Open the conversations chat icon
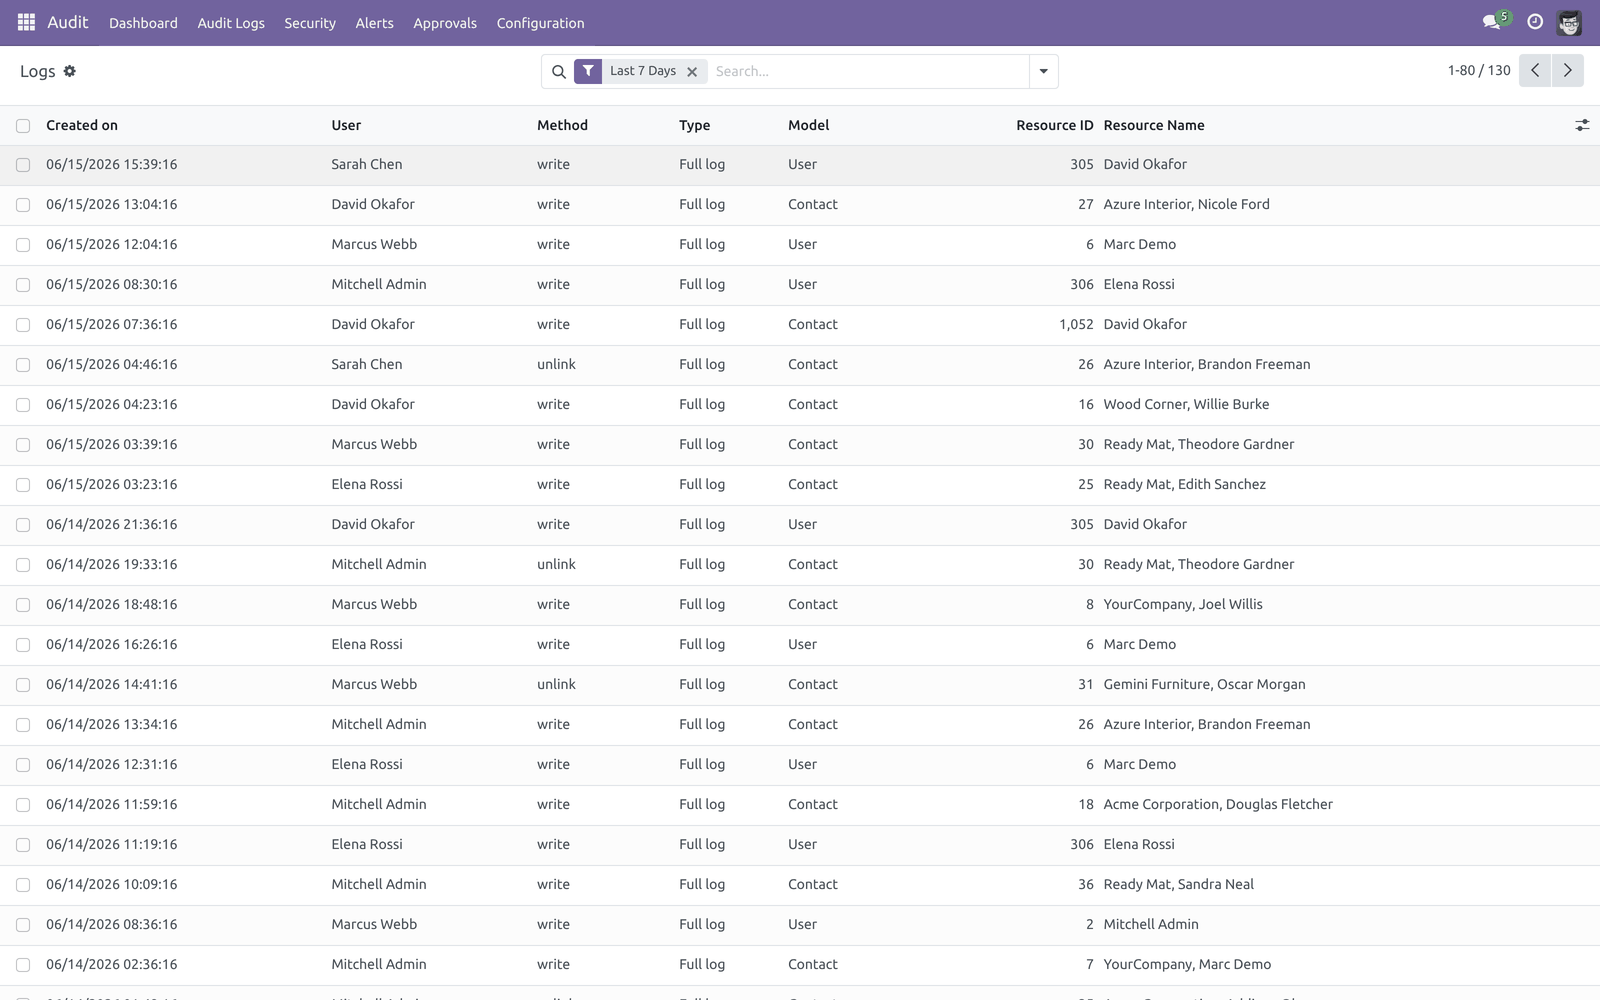1600x1000 pixels. (x=1491, y=22)
